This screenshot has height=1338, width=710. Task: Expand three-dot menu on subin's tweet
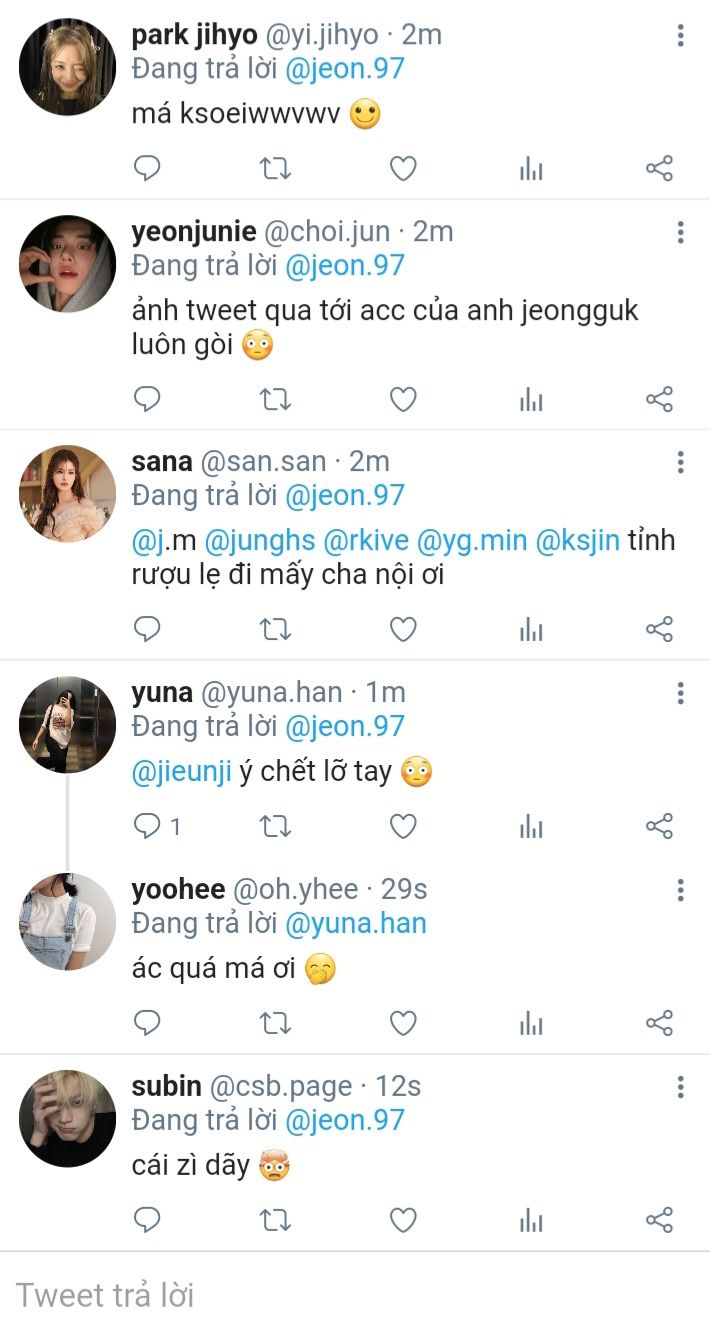point(680,1087)
